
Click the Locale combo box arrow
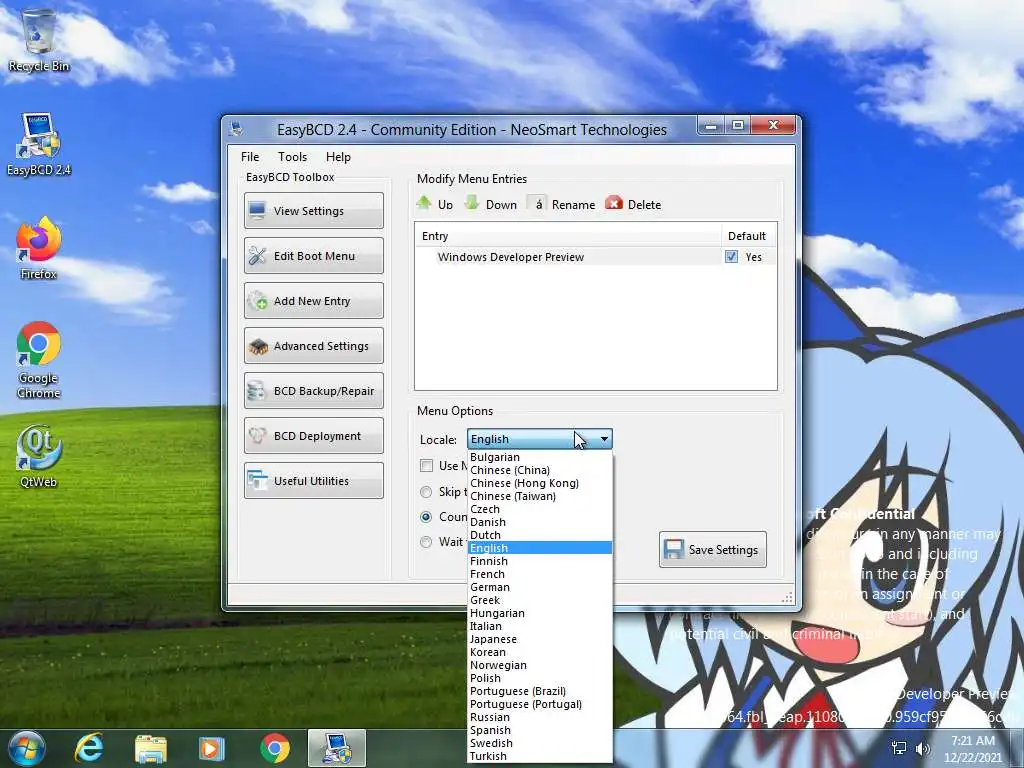pyautogui.click(x=605, y=439)
